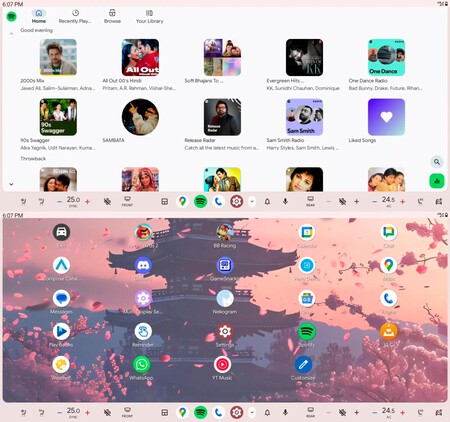The width and height of the screenshot is (450, 422).
Task: Toggle driver fan-off icon in bar beneath Spotify screen
Action: coord(107,201)
